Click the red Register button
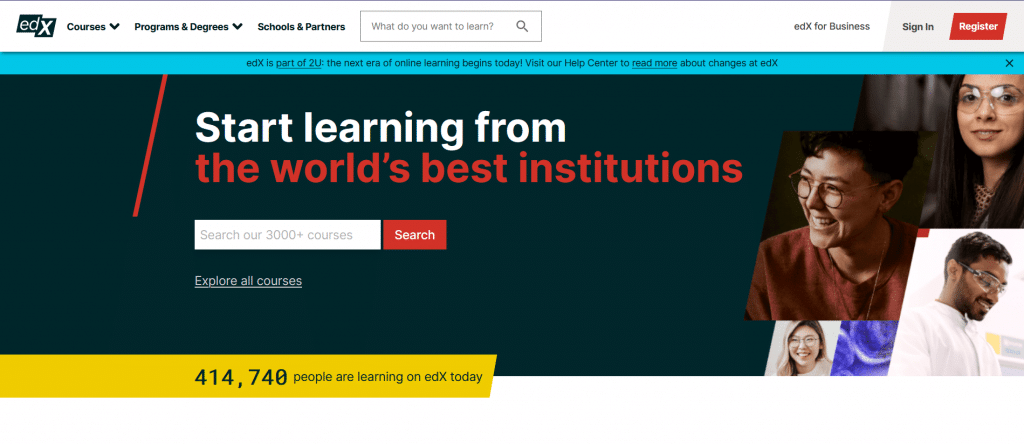The width and height of the screenshot is (1024, 444). [978, 26]
